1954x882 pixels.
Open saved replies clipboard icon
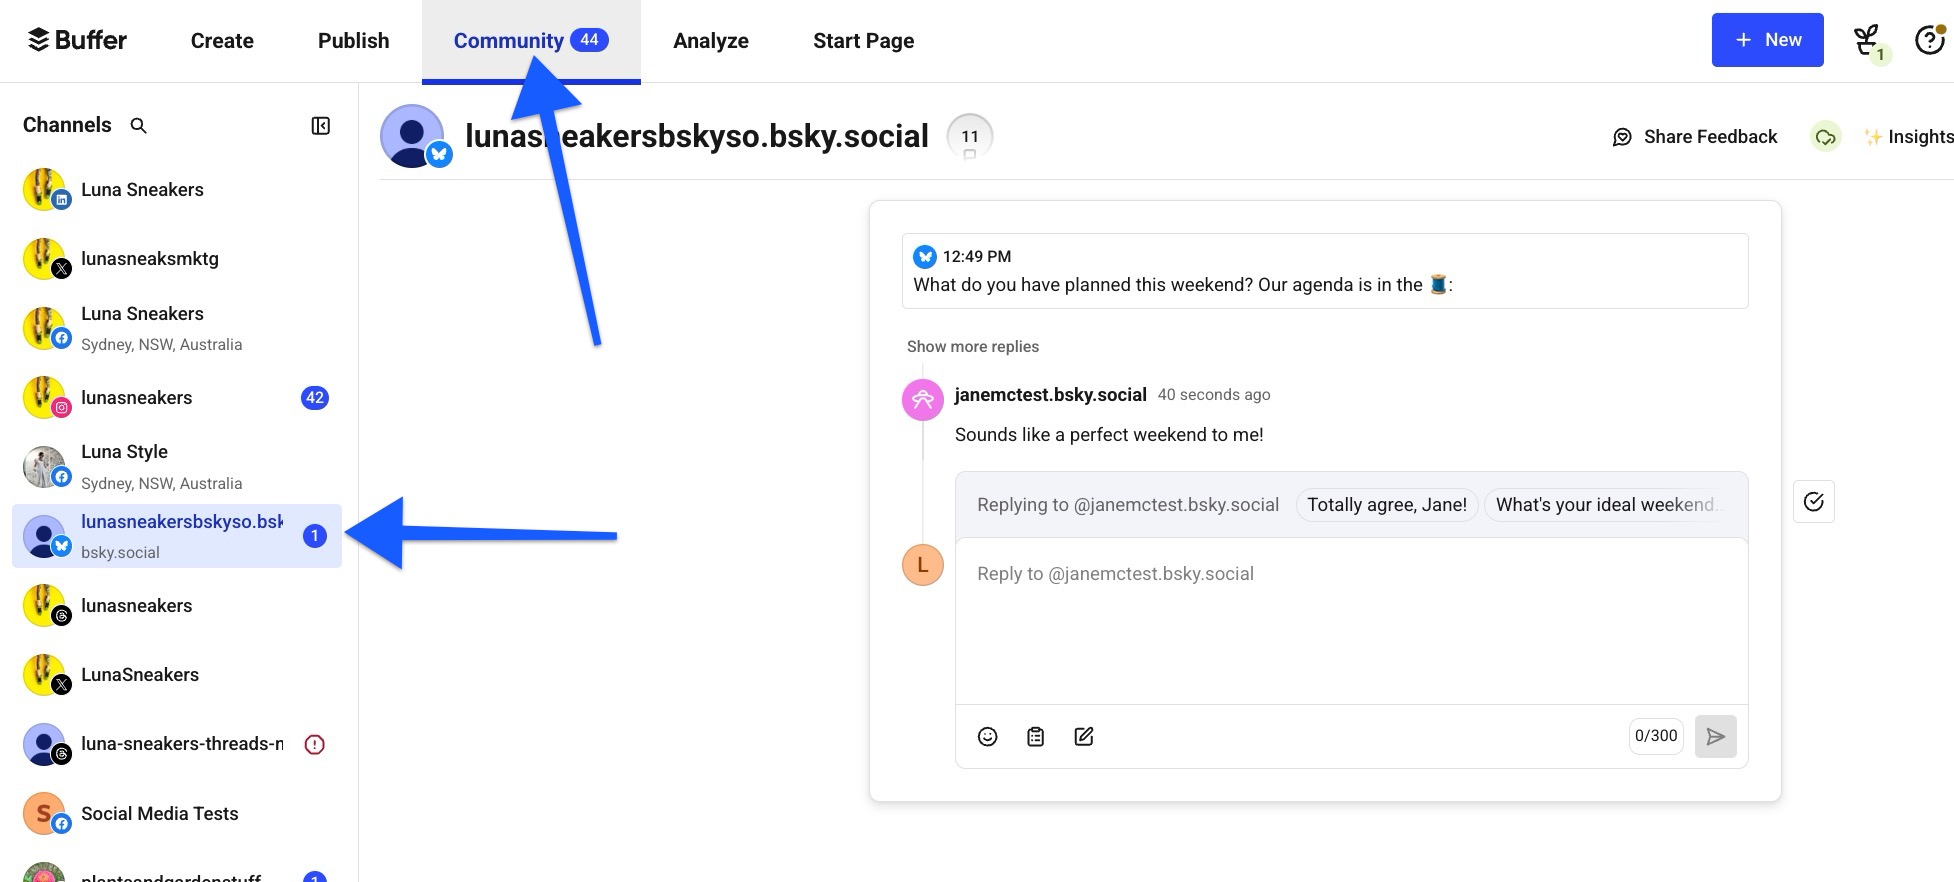1036,737
